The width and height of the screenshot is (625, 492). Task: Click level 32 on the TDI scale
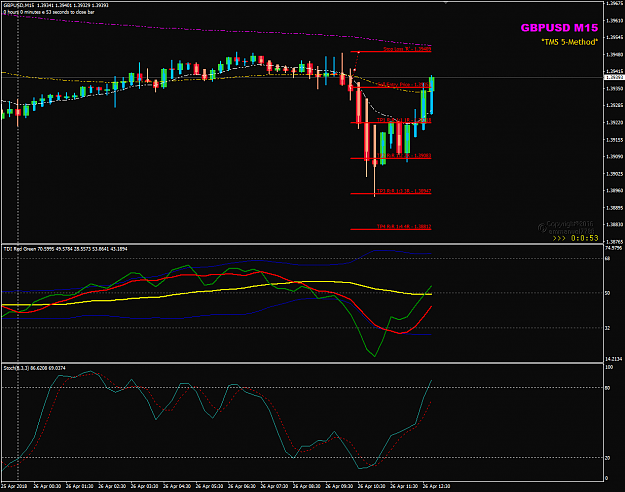(x=607, y=328)
